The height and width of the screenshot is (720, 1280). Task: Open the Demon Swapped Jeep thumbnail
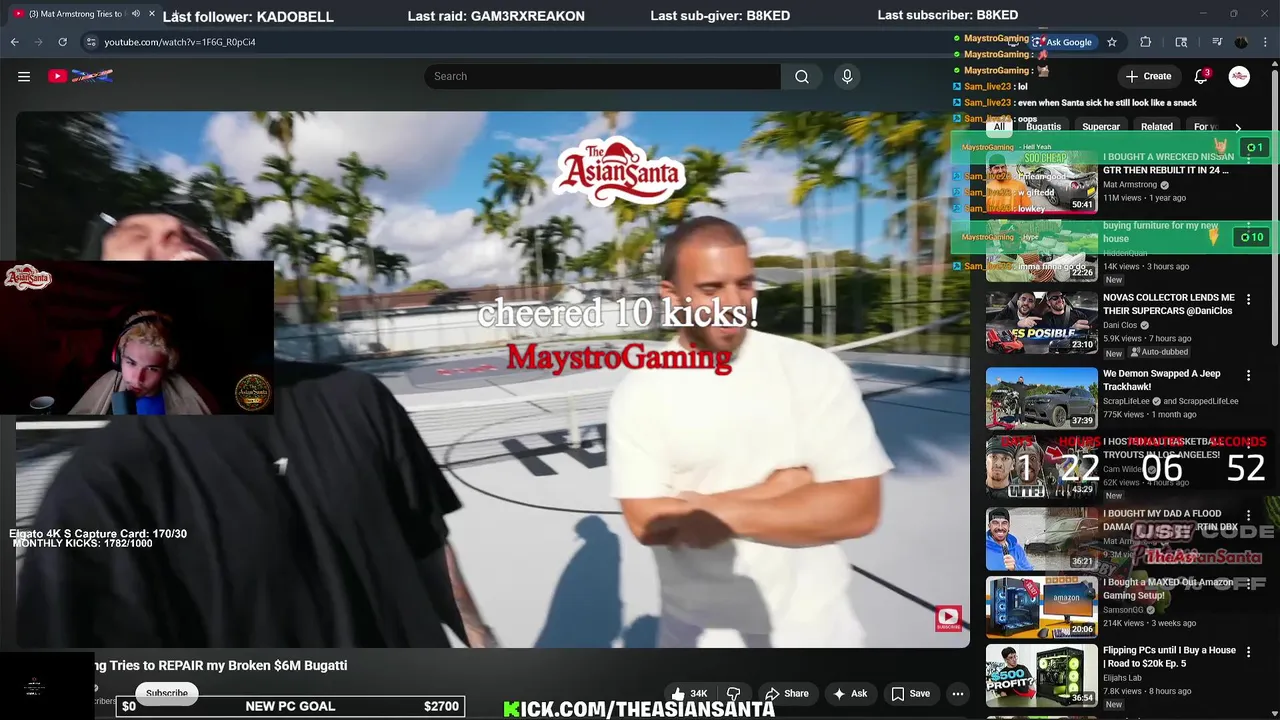coord(1041,398)
